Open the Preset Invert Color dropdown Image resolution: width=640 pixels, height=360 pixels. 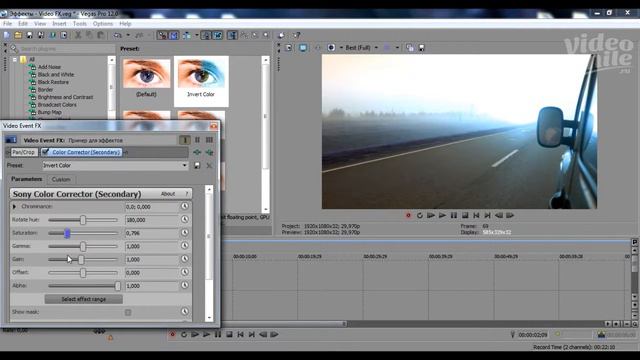(184, 165)
